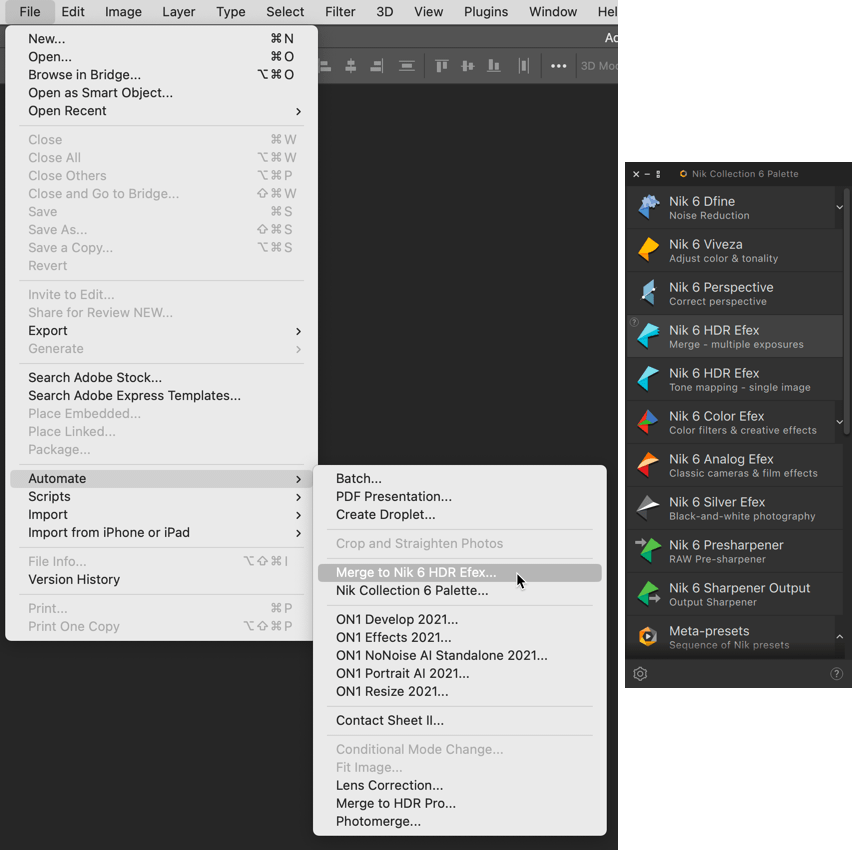This screenshot has height=850, width=856.
Task: Expand the Nik 6 Color Efex chevron
Action: point(840,422)
